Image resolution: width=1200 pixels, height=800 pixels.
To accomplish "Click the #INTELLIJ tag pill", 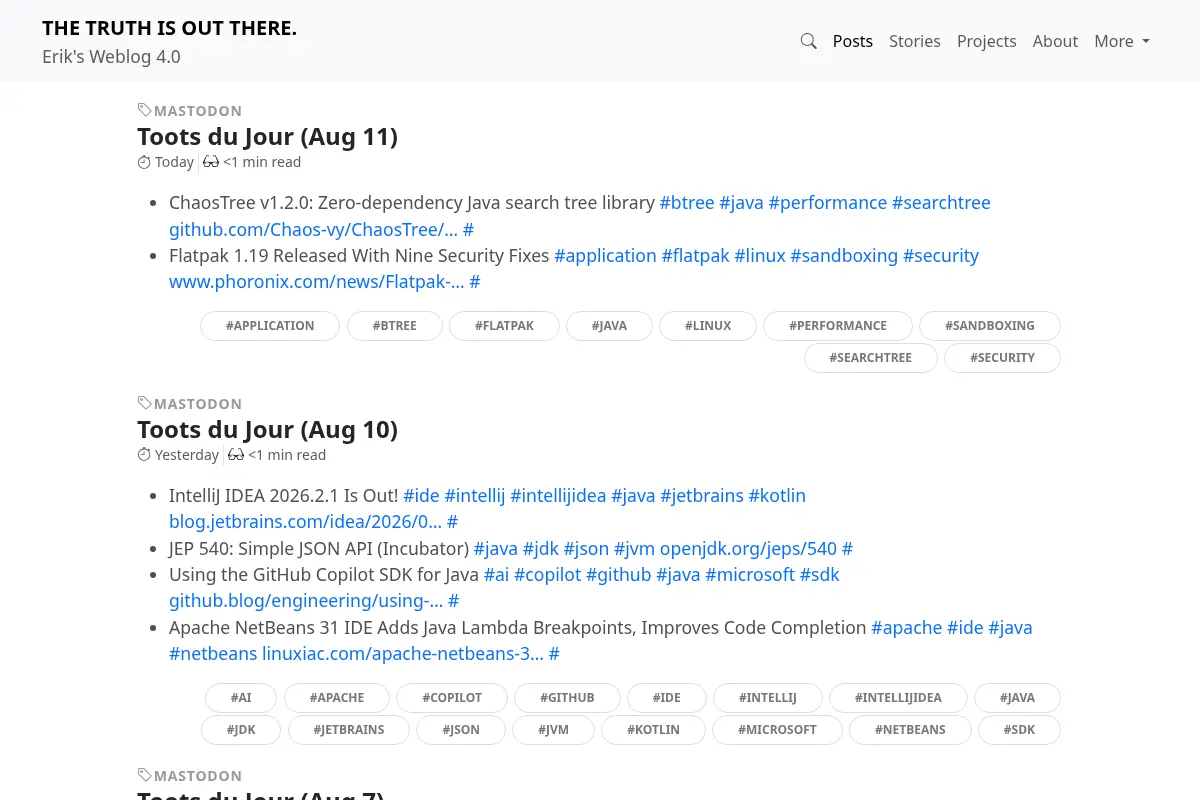I will [768, 698].
